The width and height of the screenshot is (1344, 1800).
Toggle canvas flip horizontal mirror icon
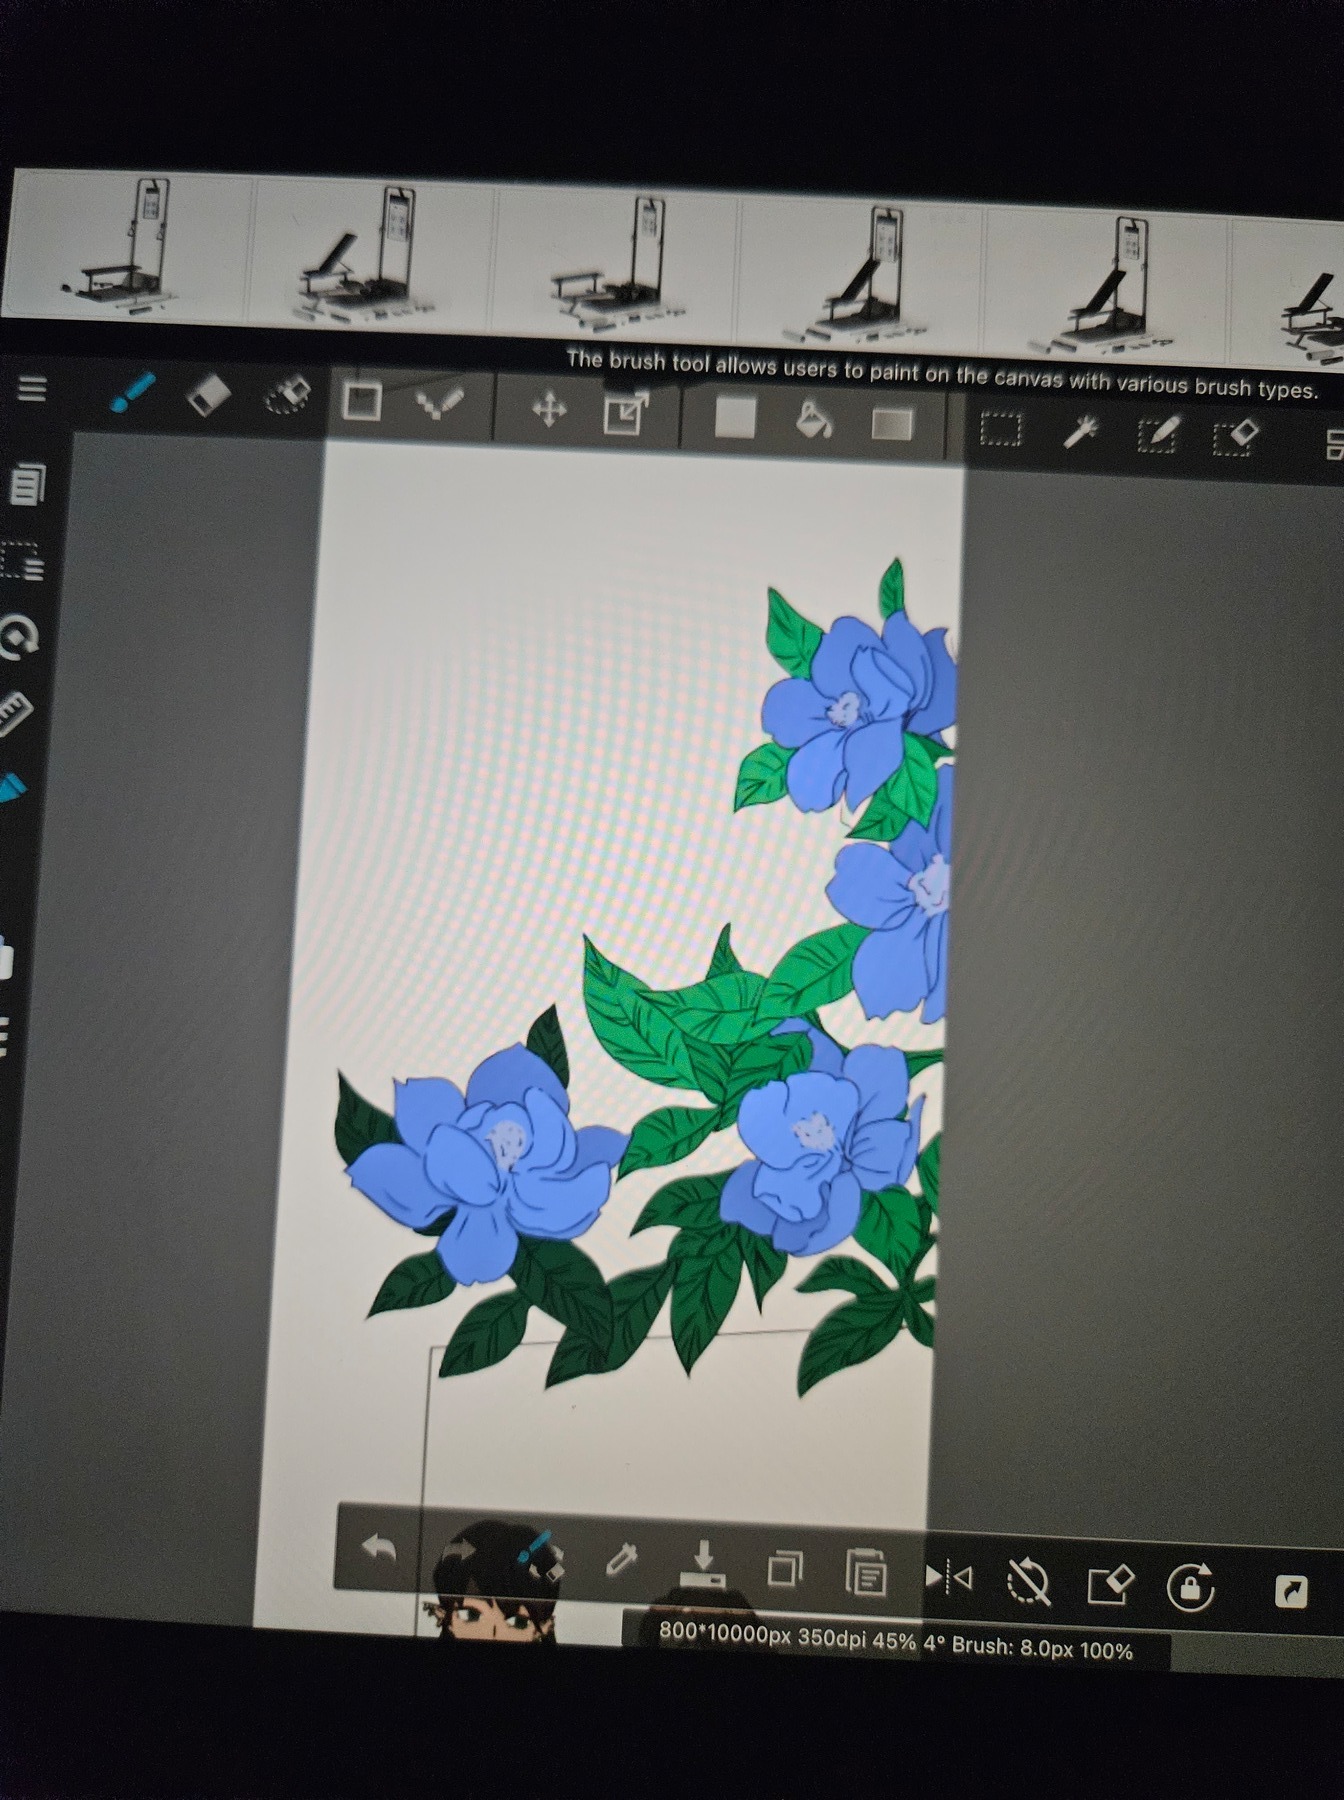[948, 1577]
